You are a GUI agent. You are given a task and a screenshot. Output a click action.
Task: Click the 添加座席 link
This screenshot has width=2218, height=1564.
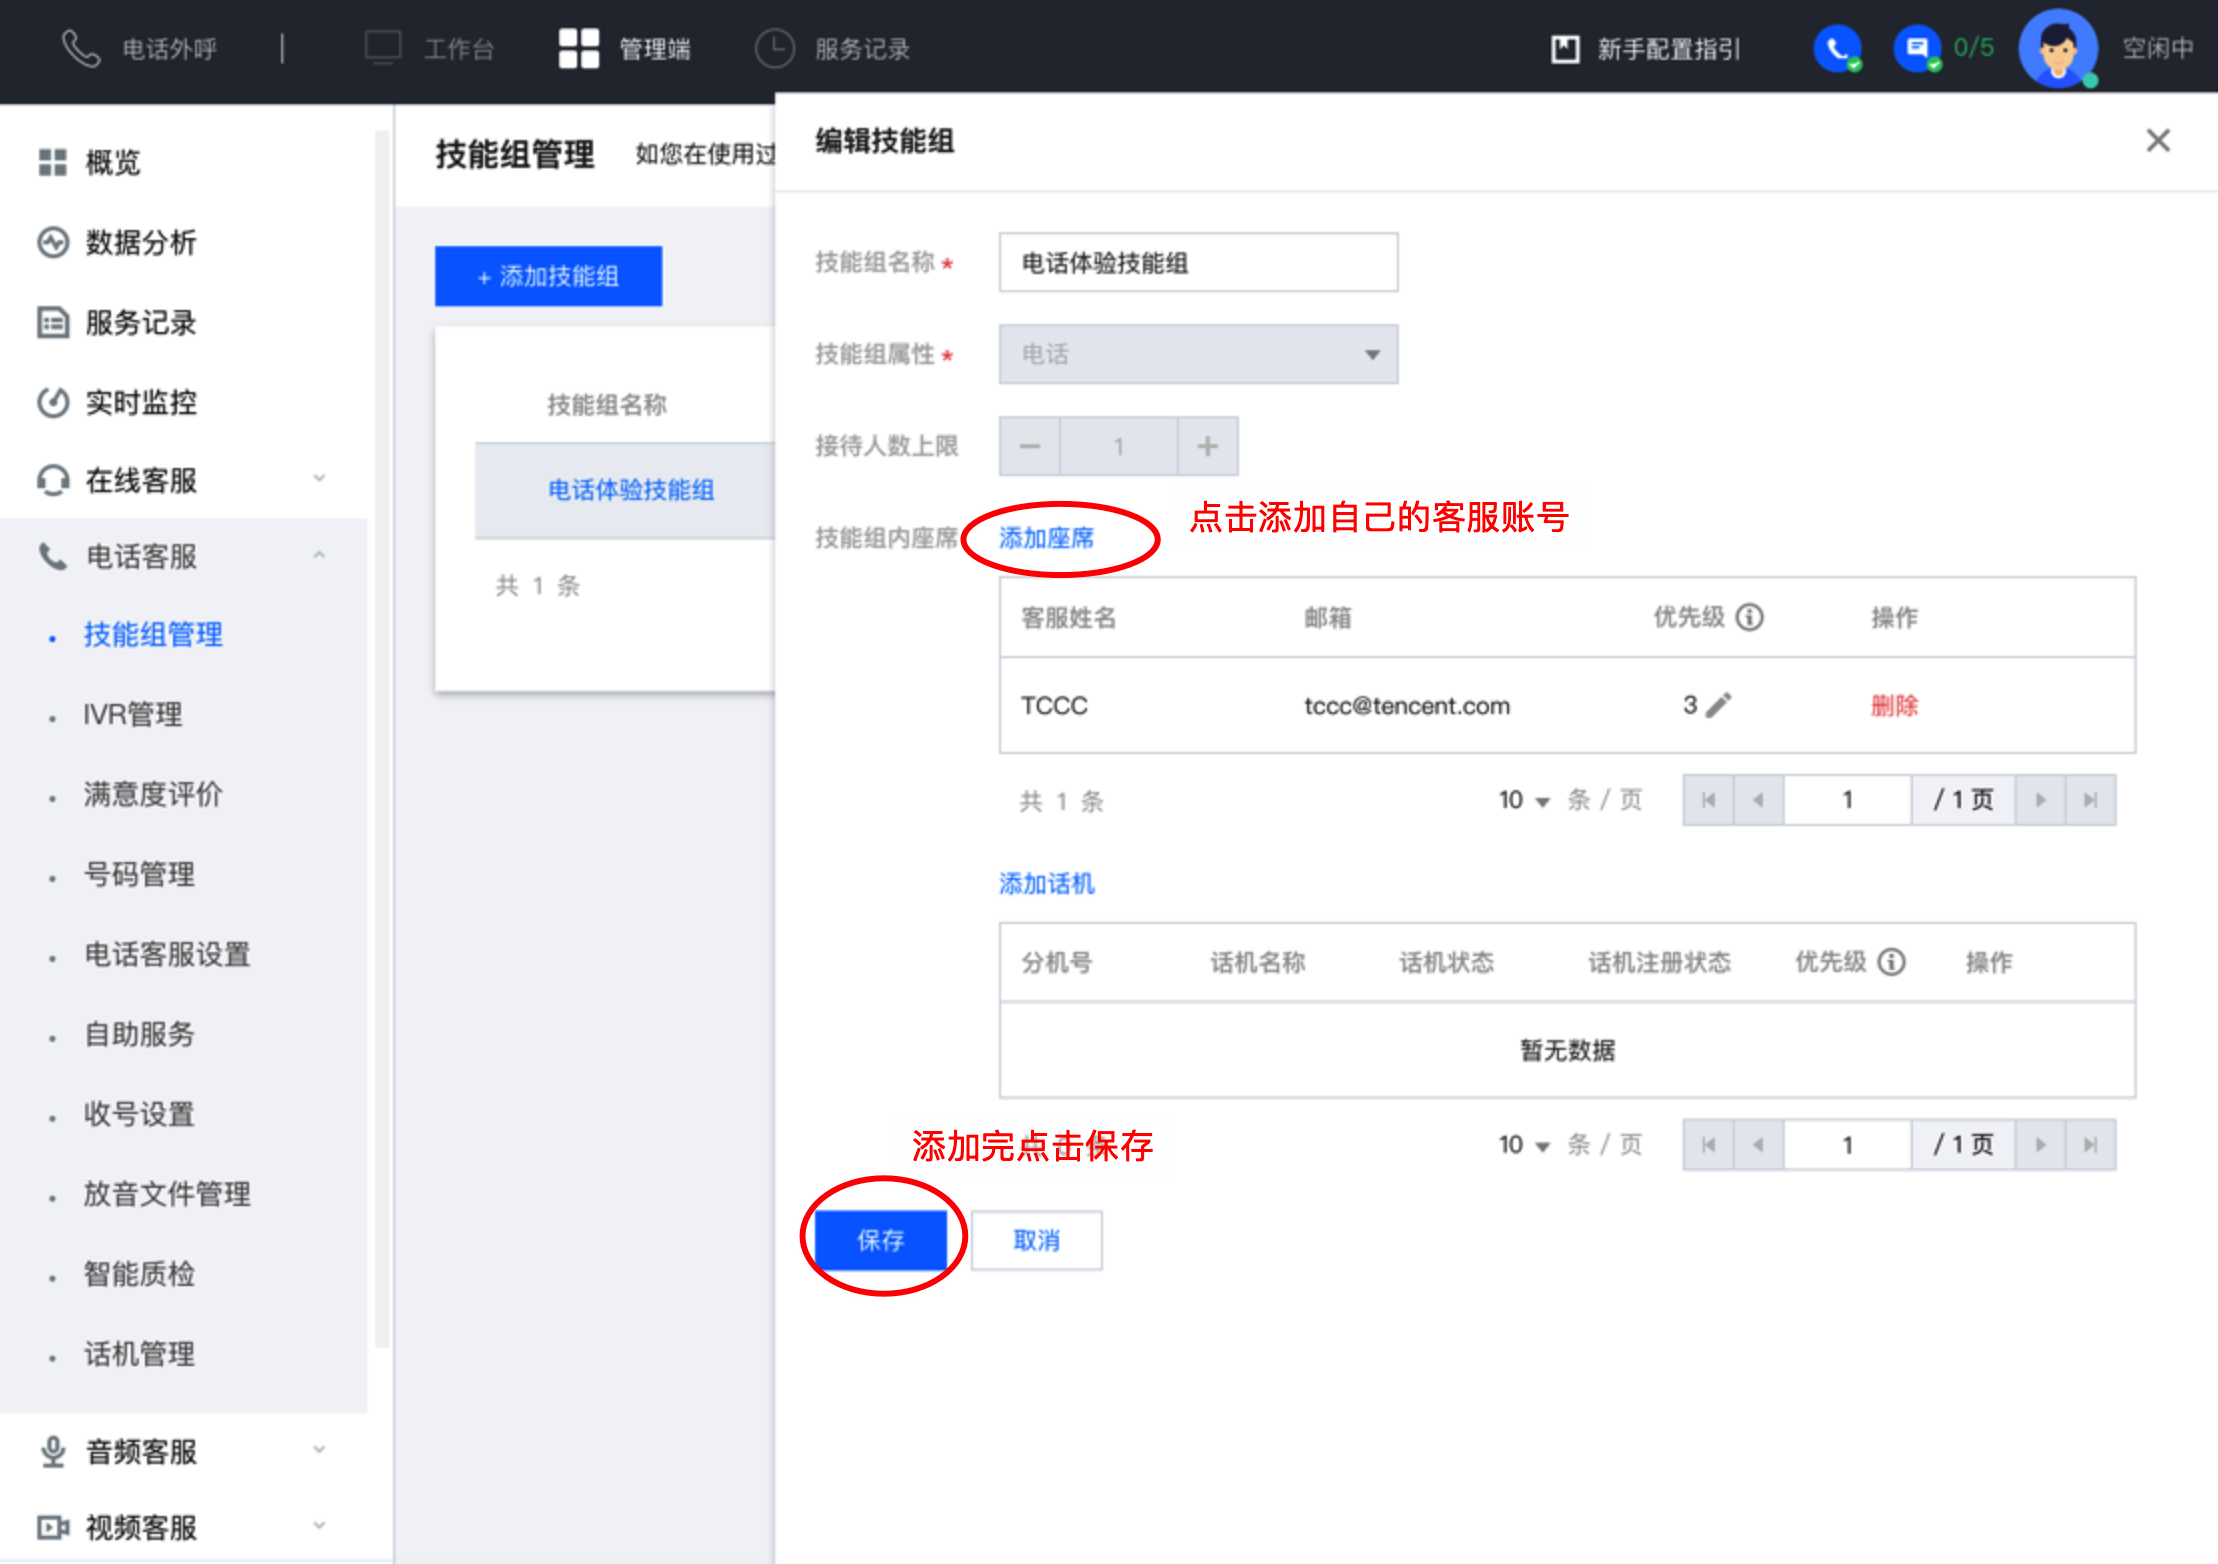pyautogui.click(x=1046, y=538)
